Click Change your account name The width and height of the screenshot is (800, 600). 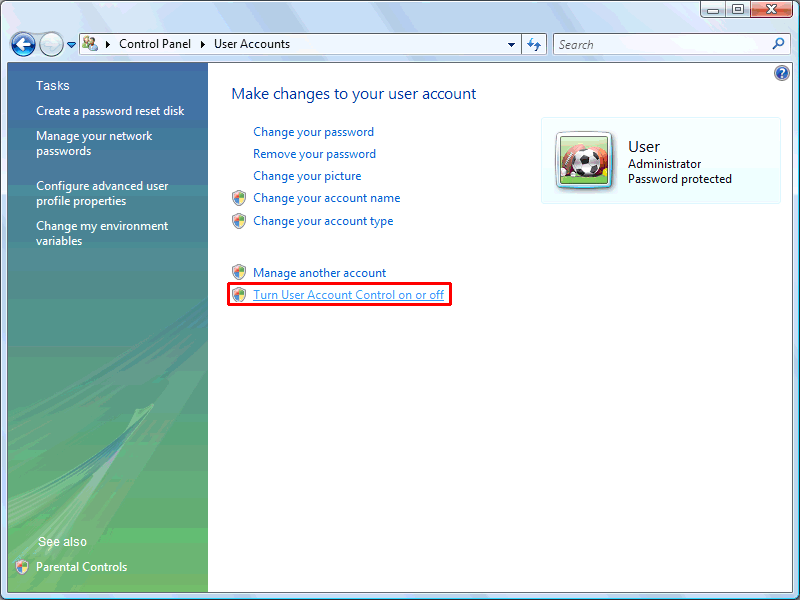[x=327, y=198]
